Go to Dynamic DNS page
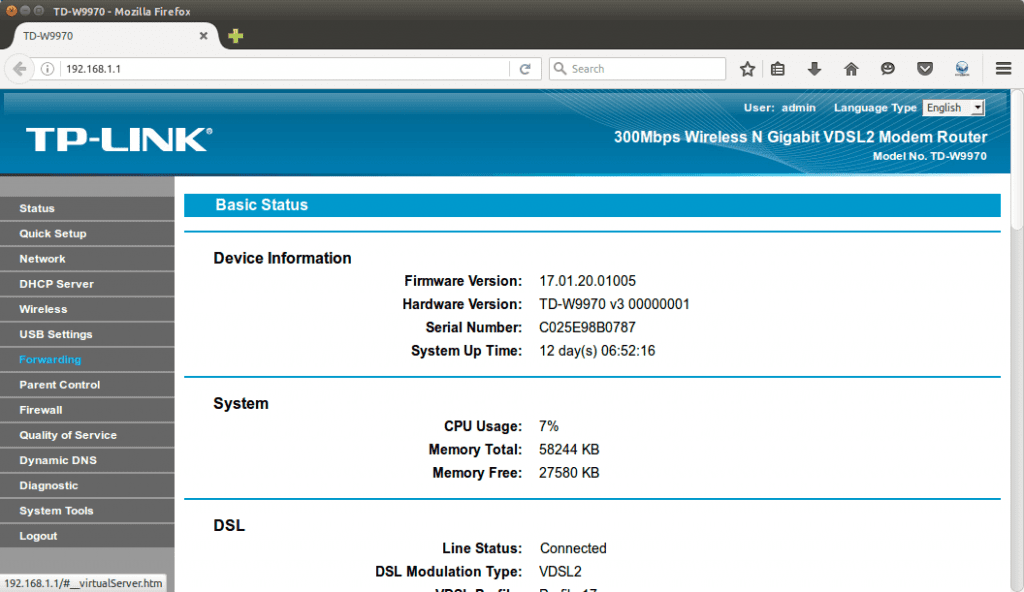The width and height of the screenshot is (1024, 592). pyautogui.click(x=87, y=460)
